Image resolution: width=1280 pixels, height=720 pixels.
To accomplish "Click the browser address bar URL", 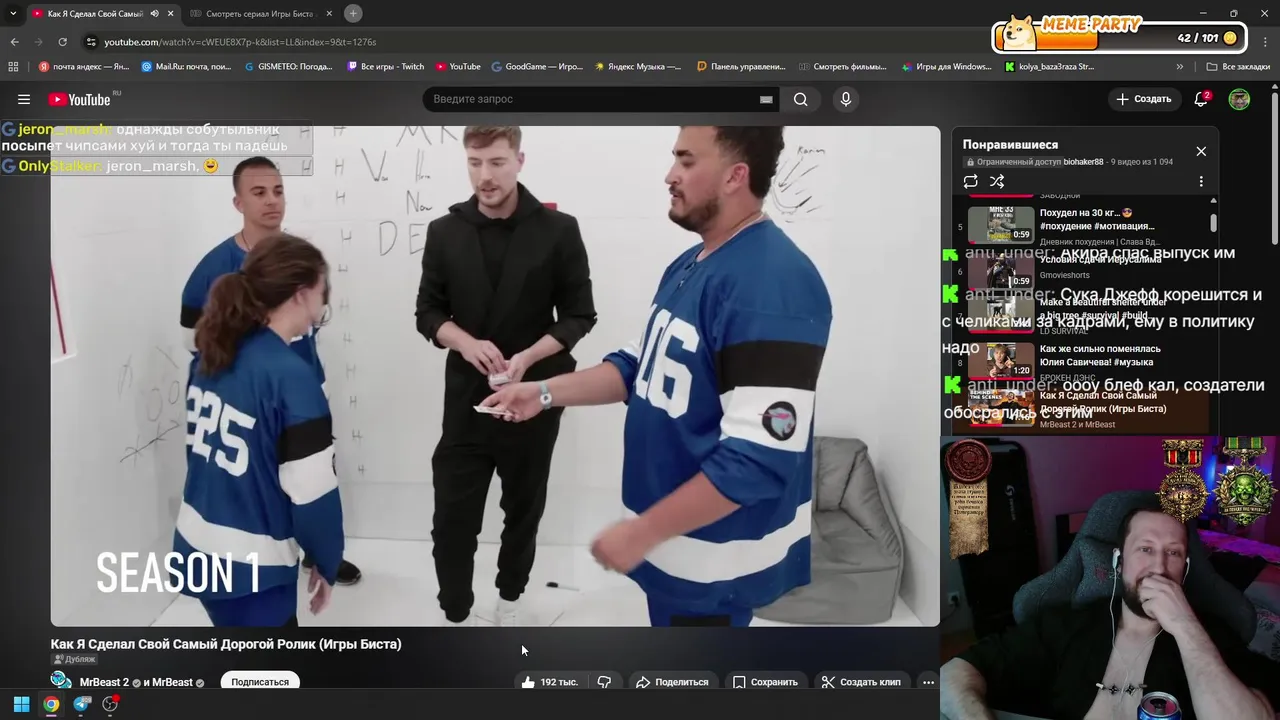I will [x=240, y=42].
